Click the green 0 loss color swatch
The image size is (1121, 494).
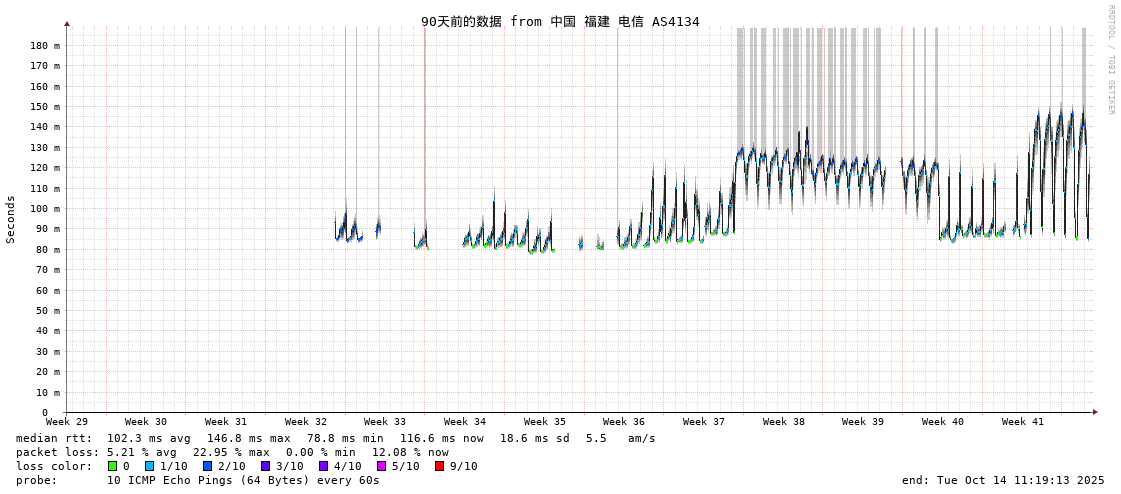coord(113,466)
